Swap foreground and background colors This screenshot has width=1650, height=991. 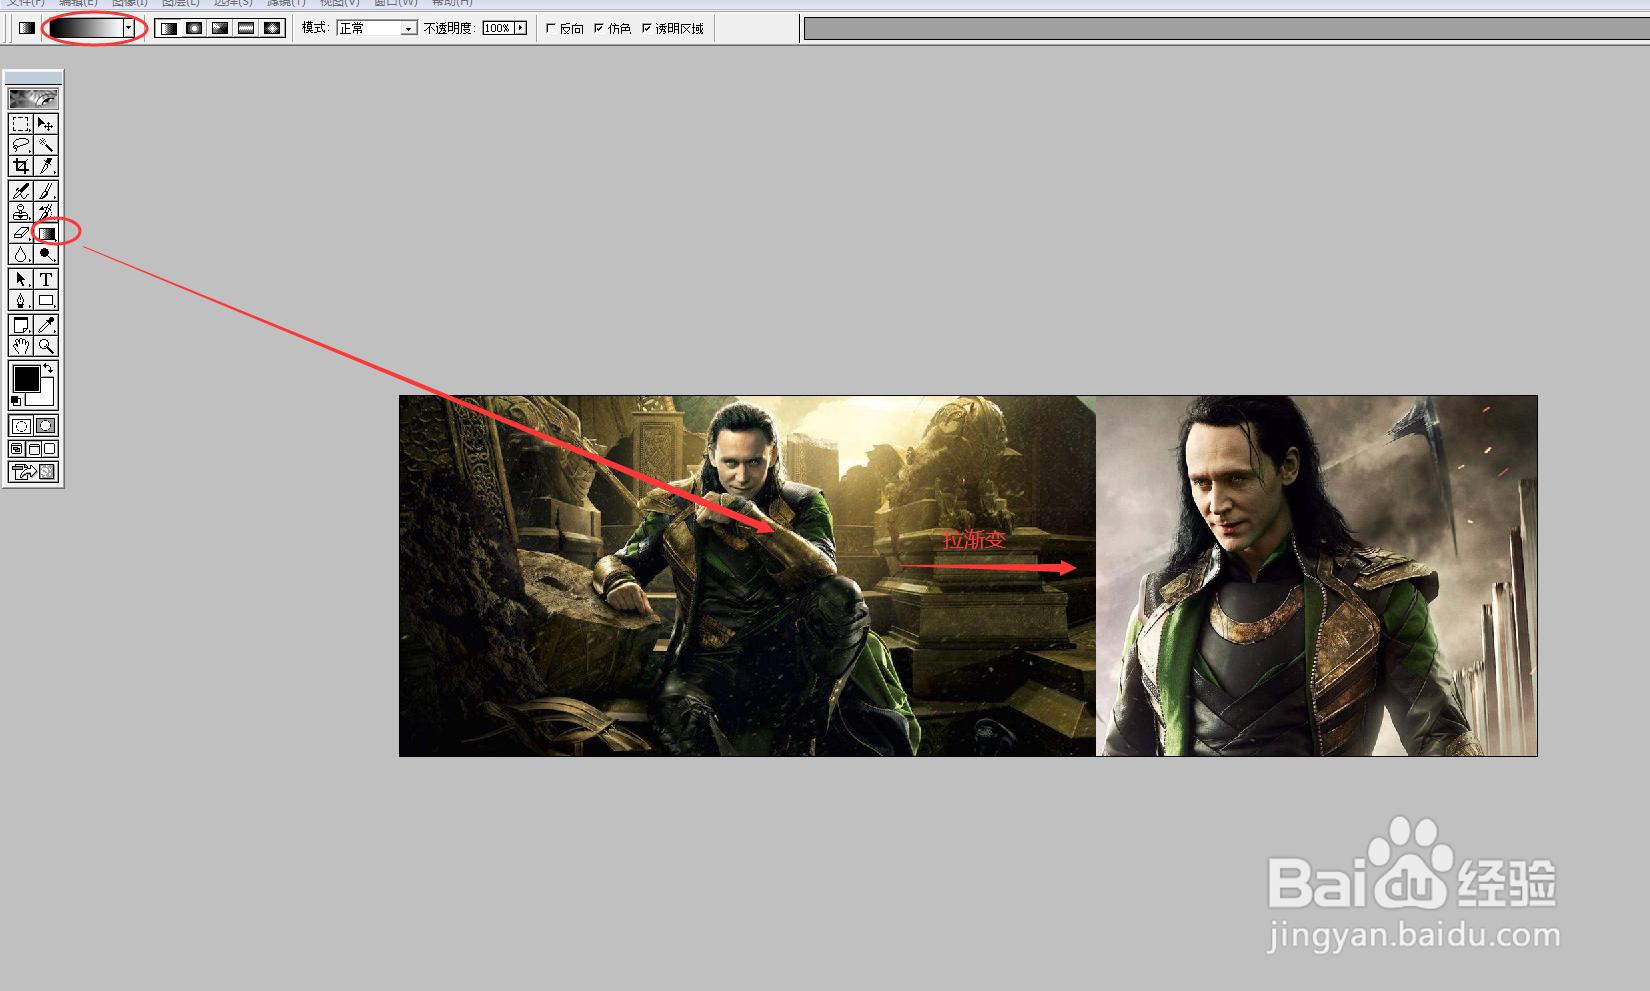48,368
